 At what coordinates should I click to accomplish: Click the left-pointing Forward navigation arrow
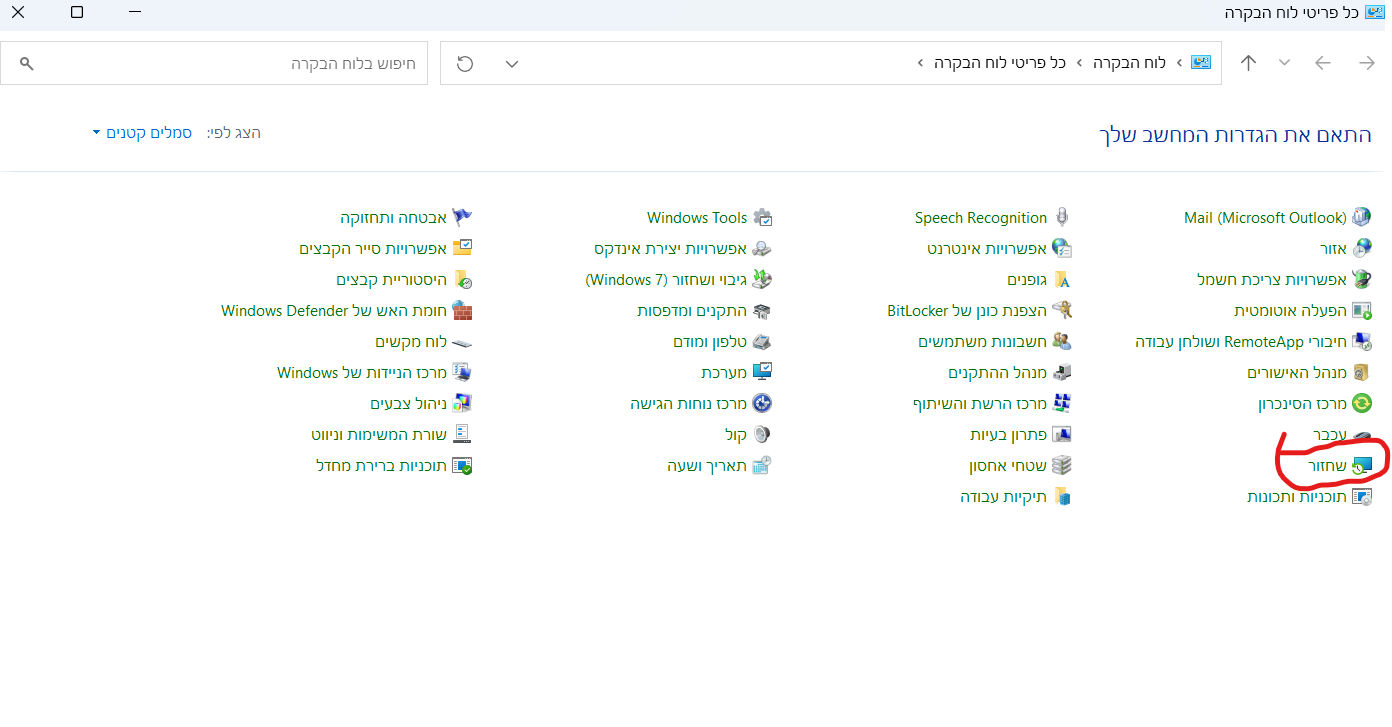tap(1323, 63)
